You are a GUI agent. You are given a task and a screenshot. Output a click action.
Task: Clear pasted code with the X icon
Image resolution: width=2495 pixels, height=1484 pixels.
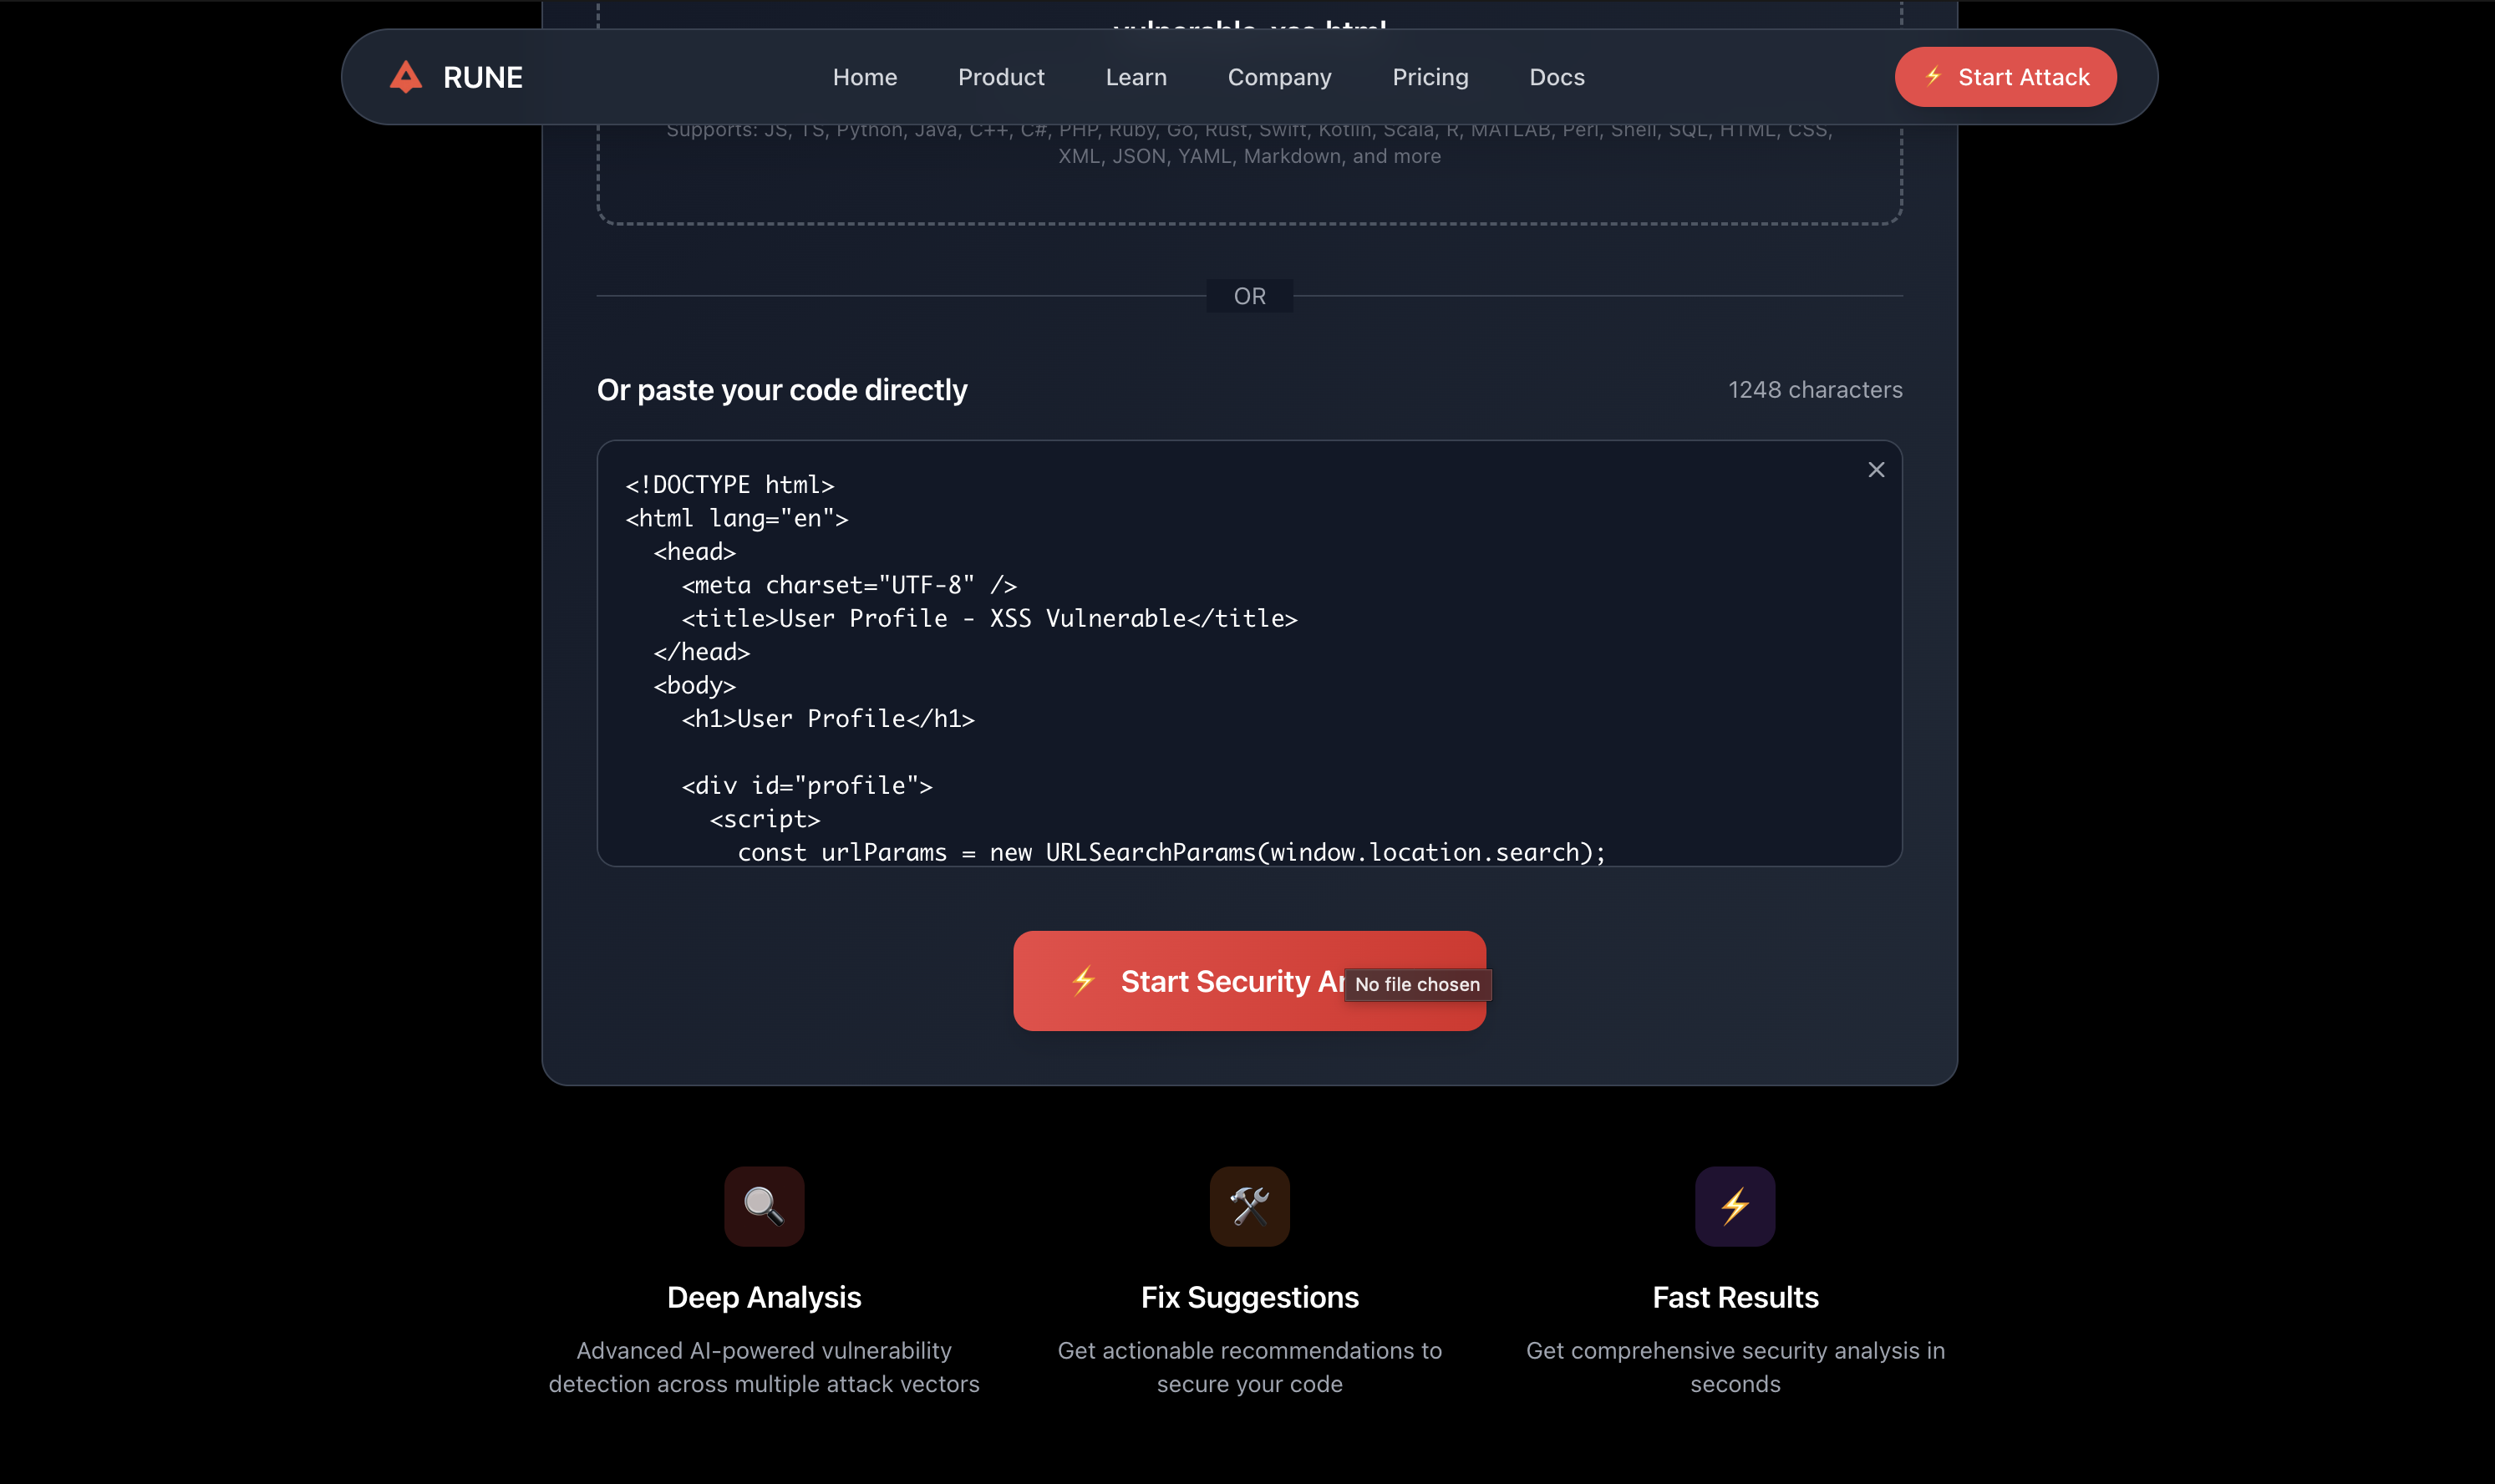[x=1876, y=470]
